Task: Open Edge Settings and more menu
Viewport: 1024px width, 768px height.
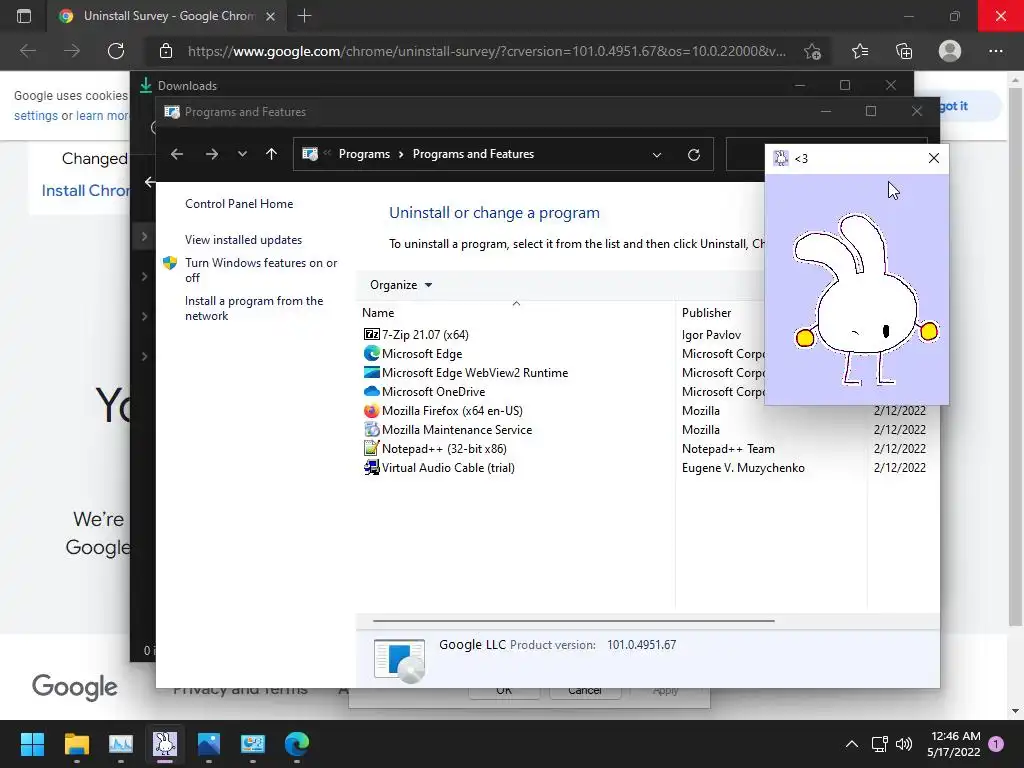Action: click(x=995, y=51)
